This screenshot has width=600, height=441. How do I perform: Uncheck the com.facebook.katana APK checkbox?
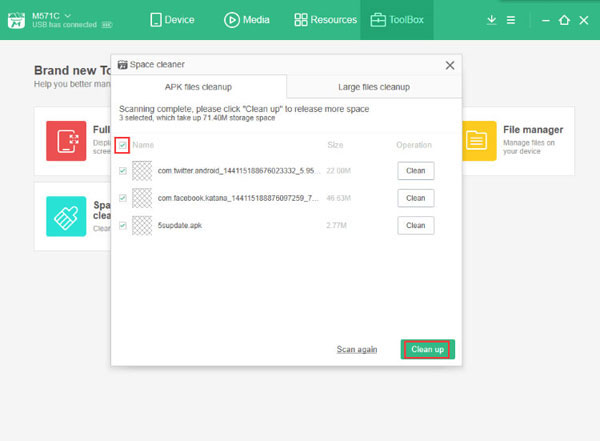pyautogui.click(x=123, y=198)
